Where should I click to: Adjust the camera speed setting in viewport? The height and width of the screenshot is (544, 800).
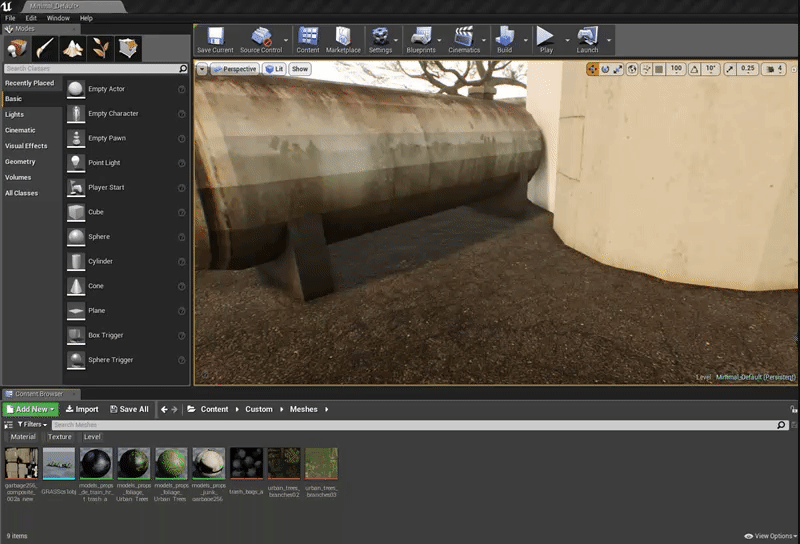pyautogui.click(x=773, y=69)
